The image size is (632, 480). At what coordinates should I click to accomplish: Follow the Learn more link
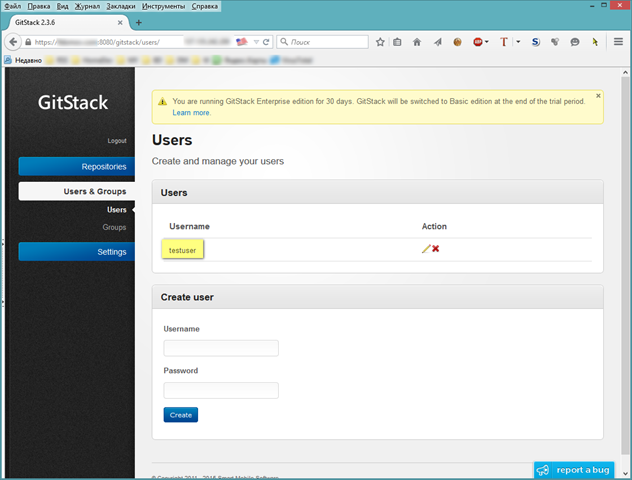click(x=191, y=113)
